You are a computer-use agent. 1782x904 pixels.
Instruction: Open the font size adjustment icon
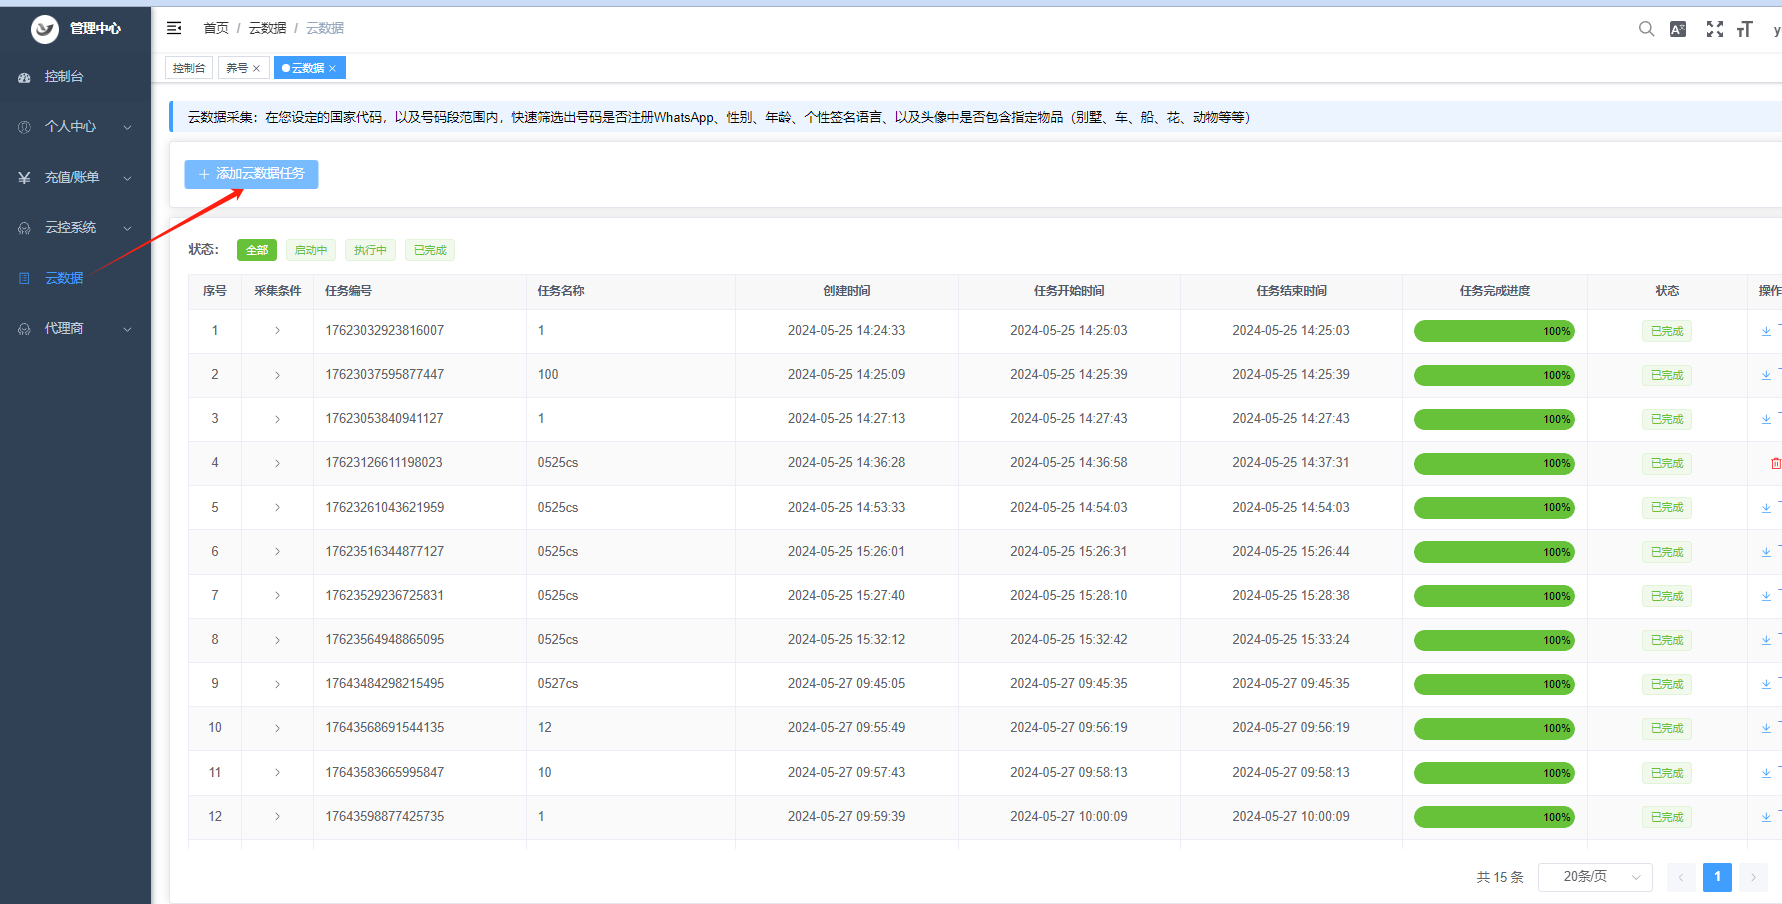point(1745,29)
